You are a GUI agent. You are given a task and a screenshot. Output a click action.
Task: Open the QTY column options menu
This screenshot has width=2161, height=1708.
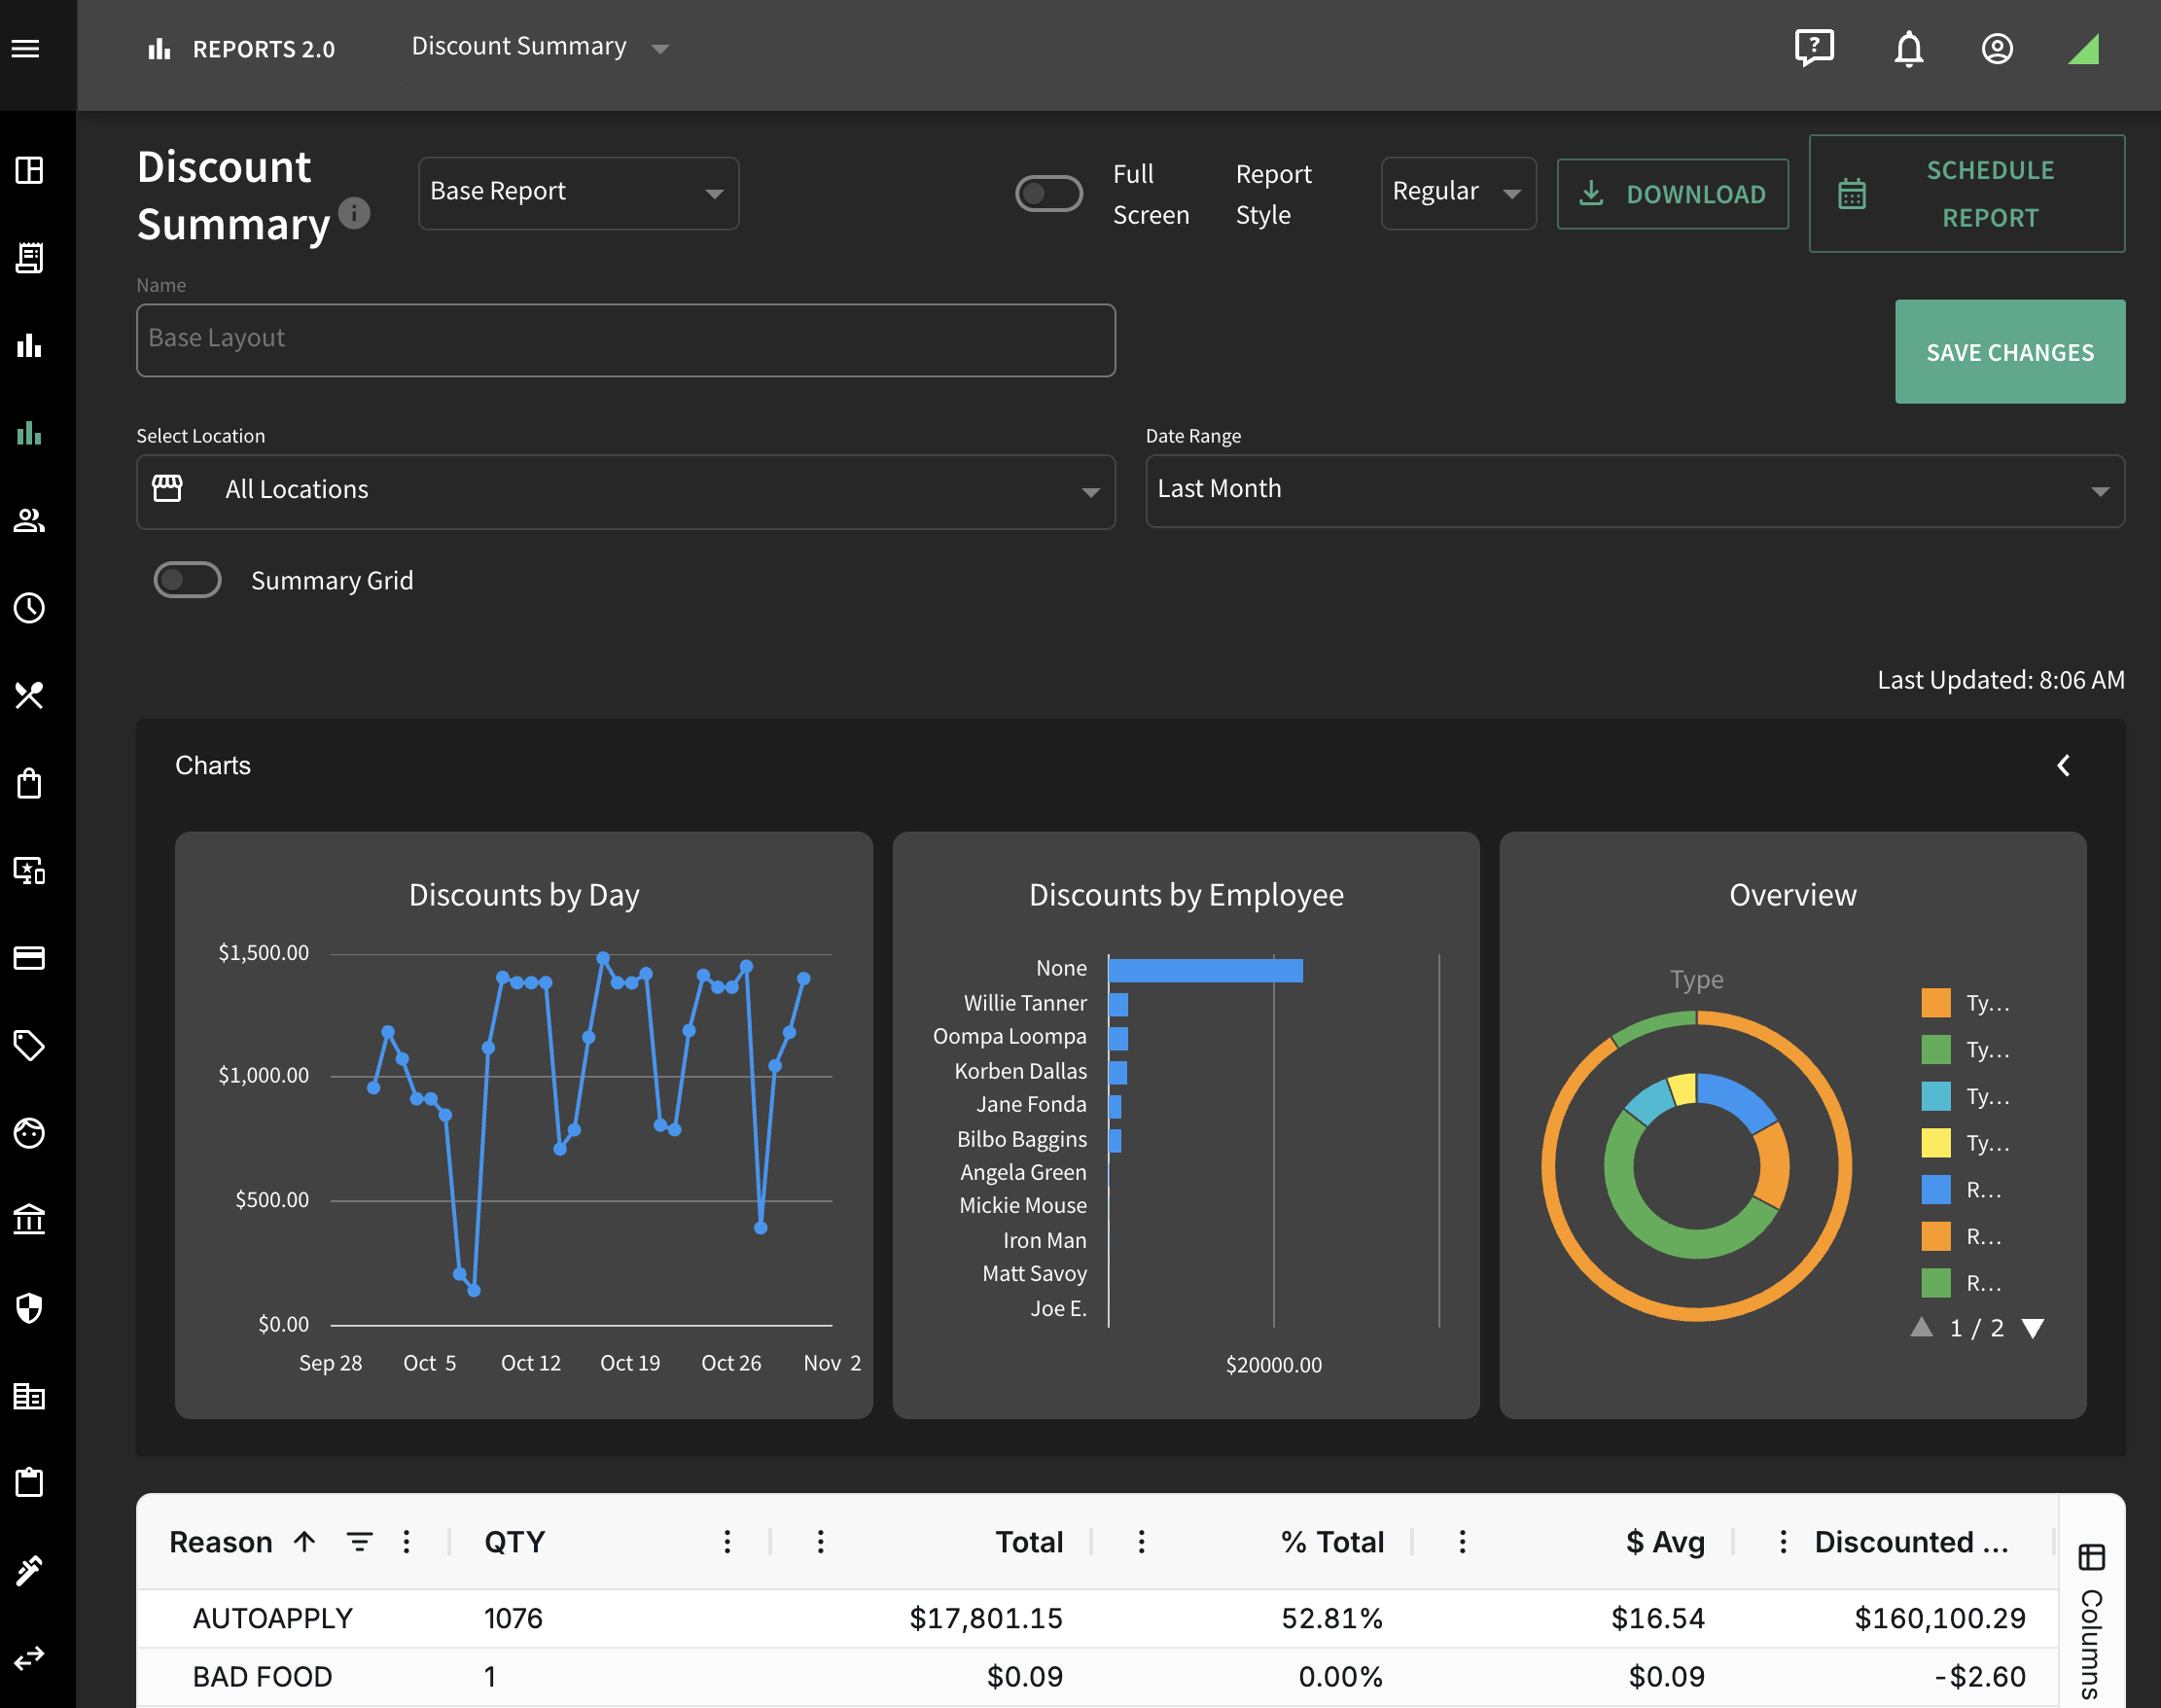(x=727, y=1542)
